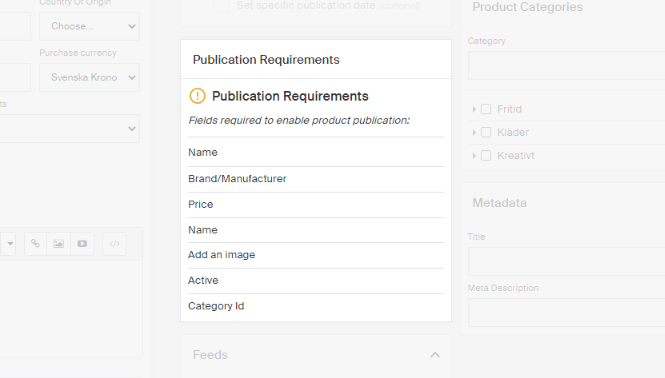Viewport: 665px width, 378px height.
Task: Click the Category search input field
Action: pos(566,66)
